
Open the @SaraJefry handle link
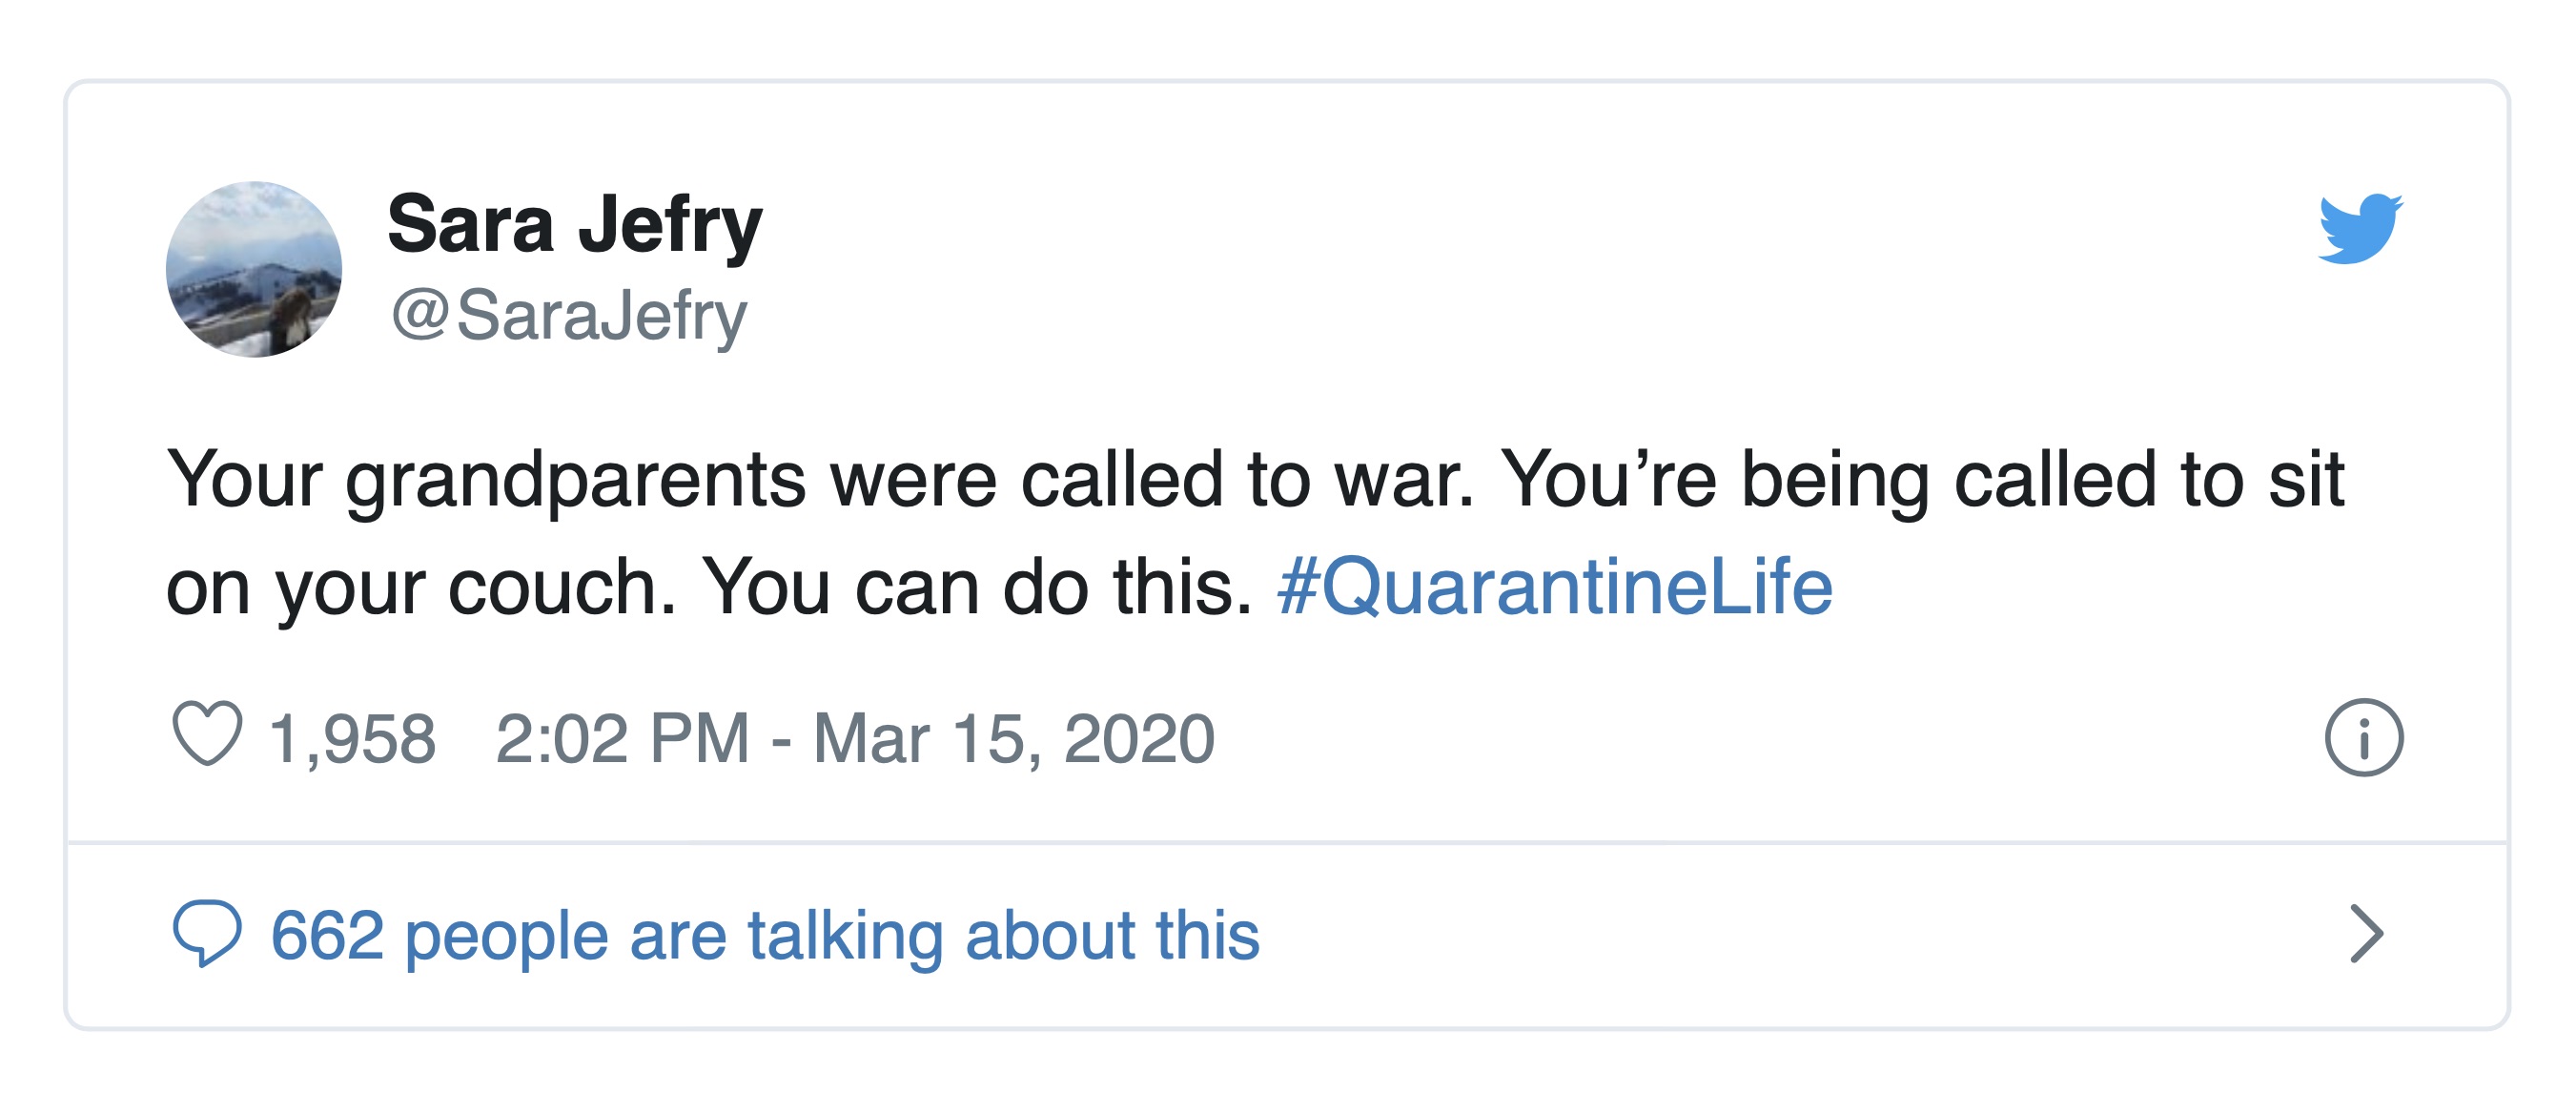point(569,315)
